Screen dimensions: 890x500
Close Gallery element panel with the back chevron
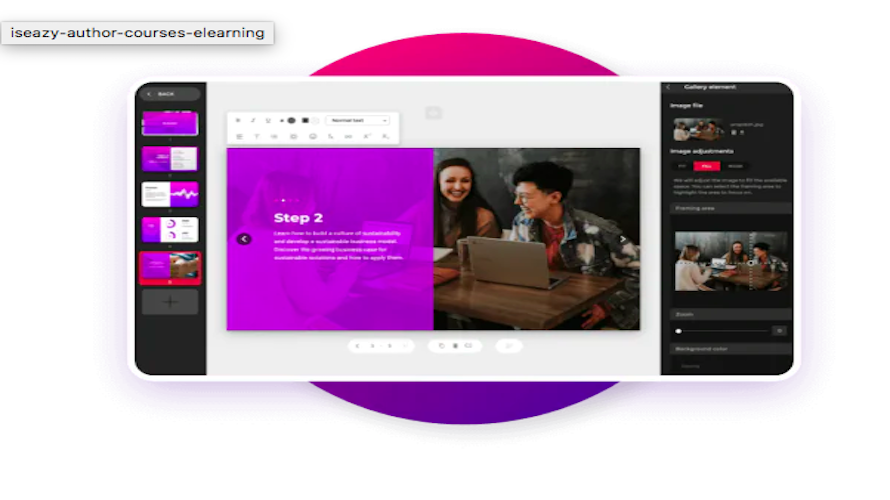tap(668, 87)
